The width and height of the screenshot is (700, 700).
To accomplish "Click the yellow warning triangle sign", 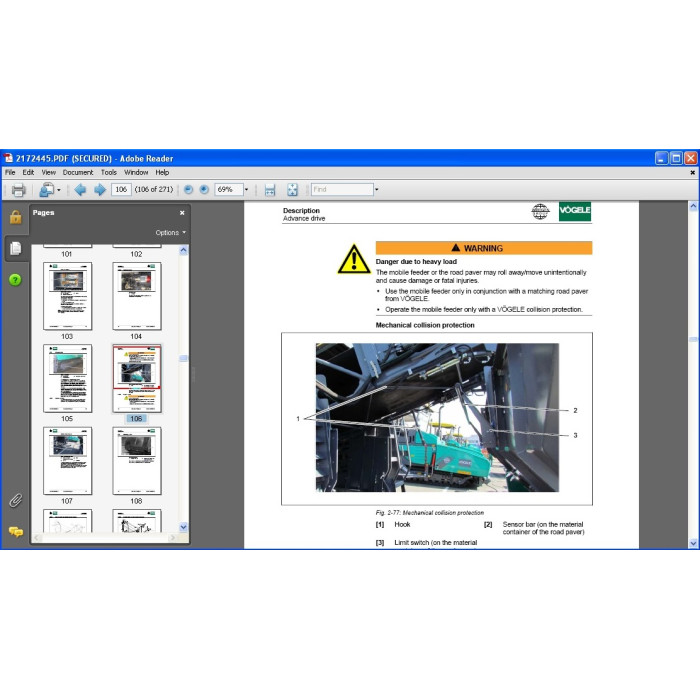I will point(354,259).
